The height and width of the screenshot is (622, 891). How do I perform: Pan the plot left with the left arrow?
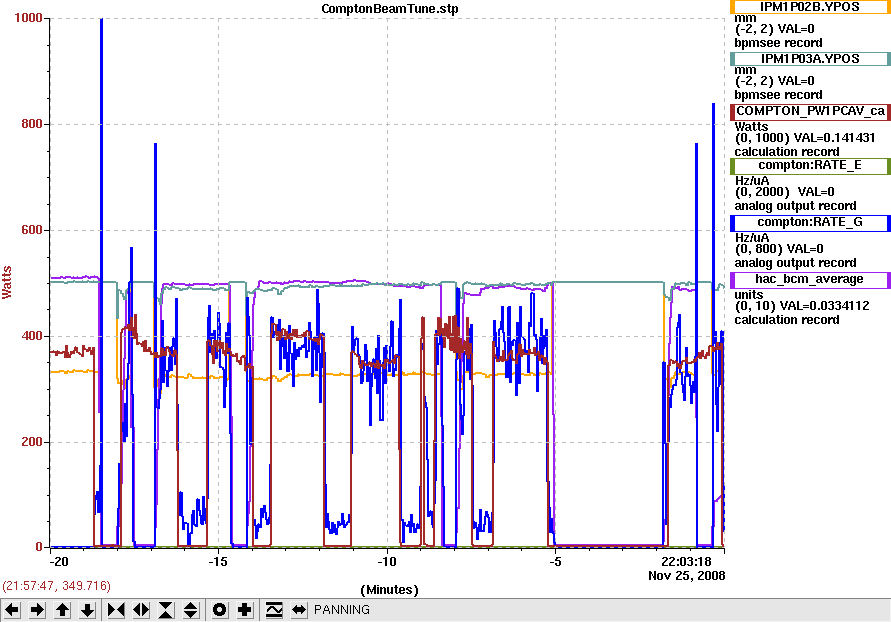click(x=12, y=610)
